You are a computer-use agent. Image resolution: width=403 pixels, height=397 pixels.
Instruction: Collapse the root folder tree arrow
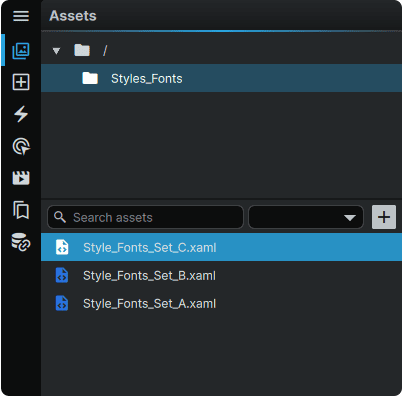pos(56,51)
